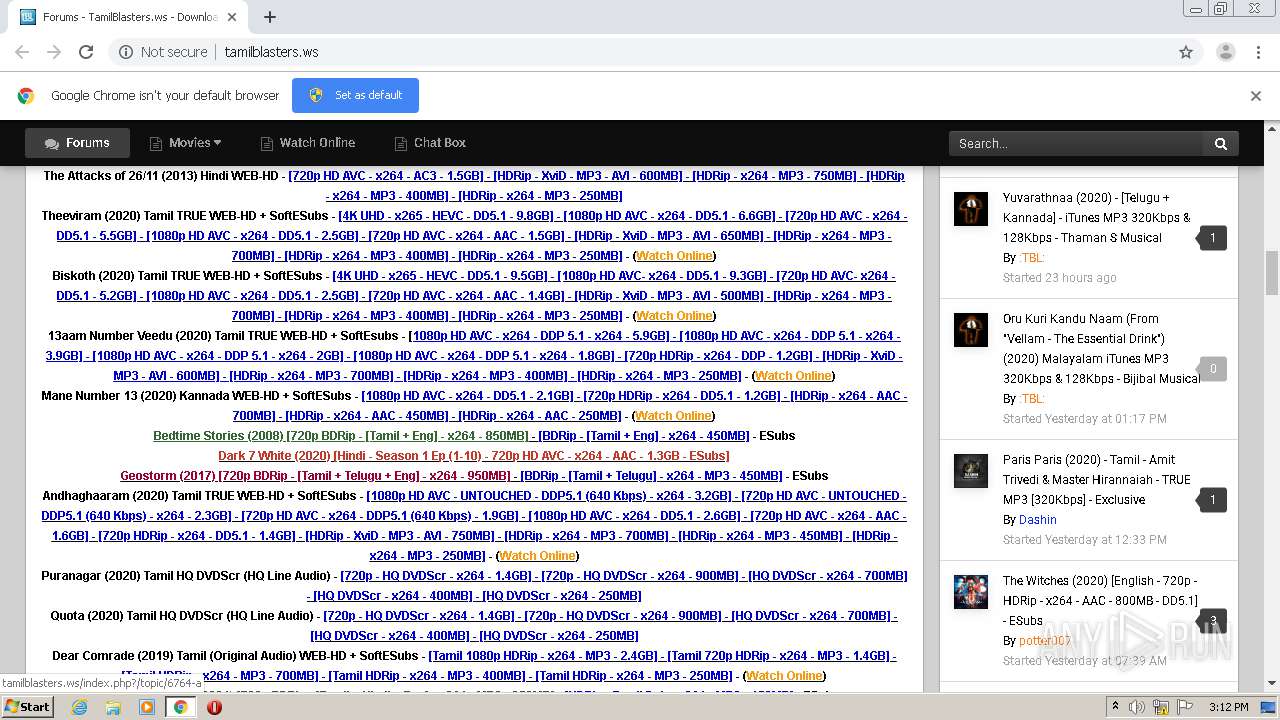Click the Not secure site info icon
This screenshot has height=720, width=1280.
pyautogui.click(x=126, y=52)
